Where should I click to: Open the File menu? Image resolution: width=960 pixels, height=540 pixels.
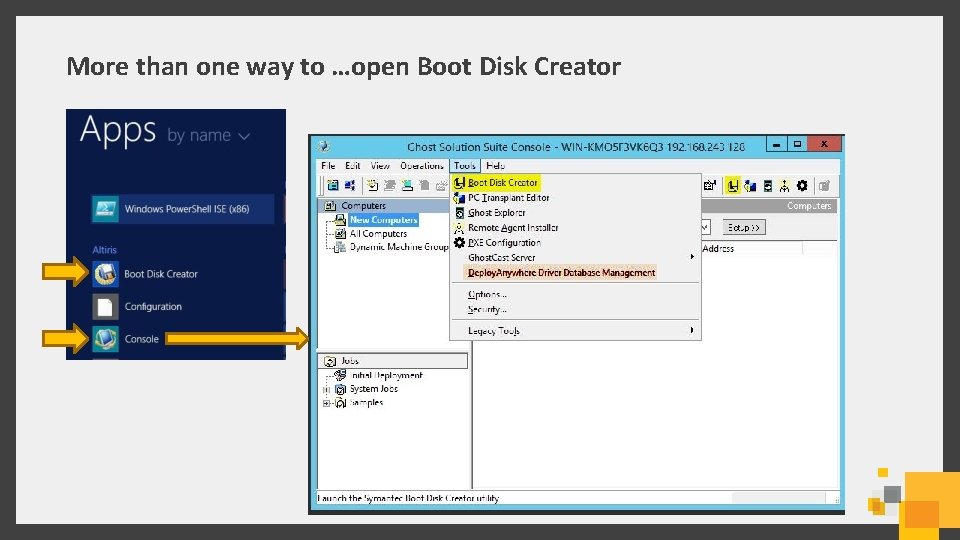pos(328,166)
